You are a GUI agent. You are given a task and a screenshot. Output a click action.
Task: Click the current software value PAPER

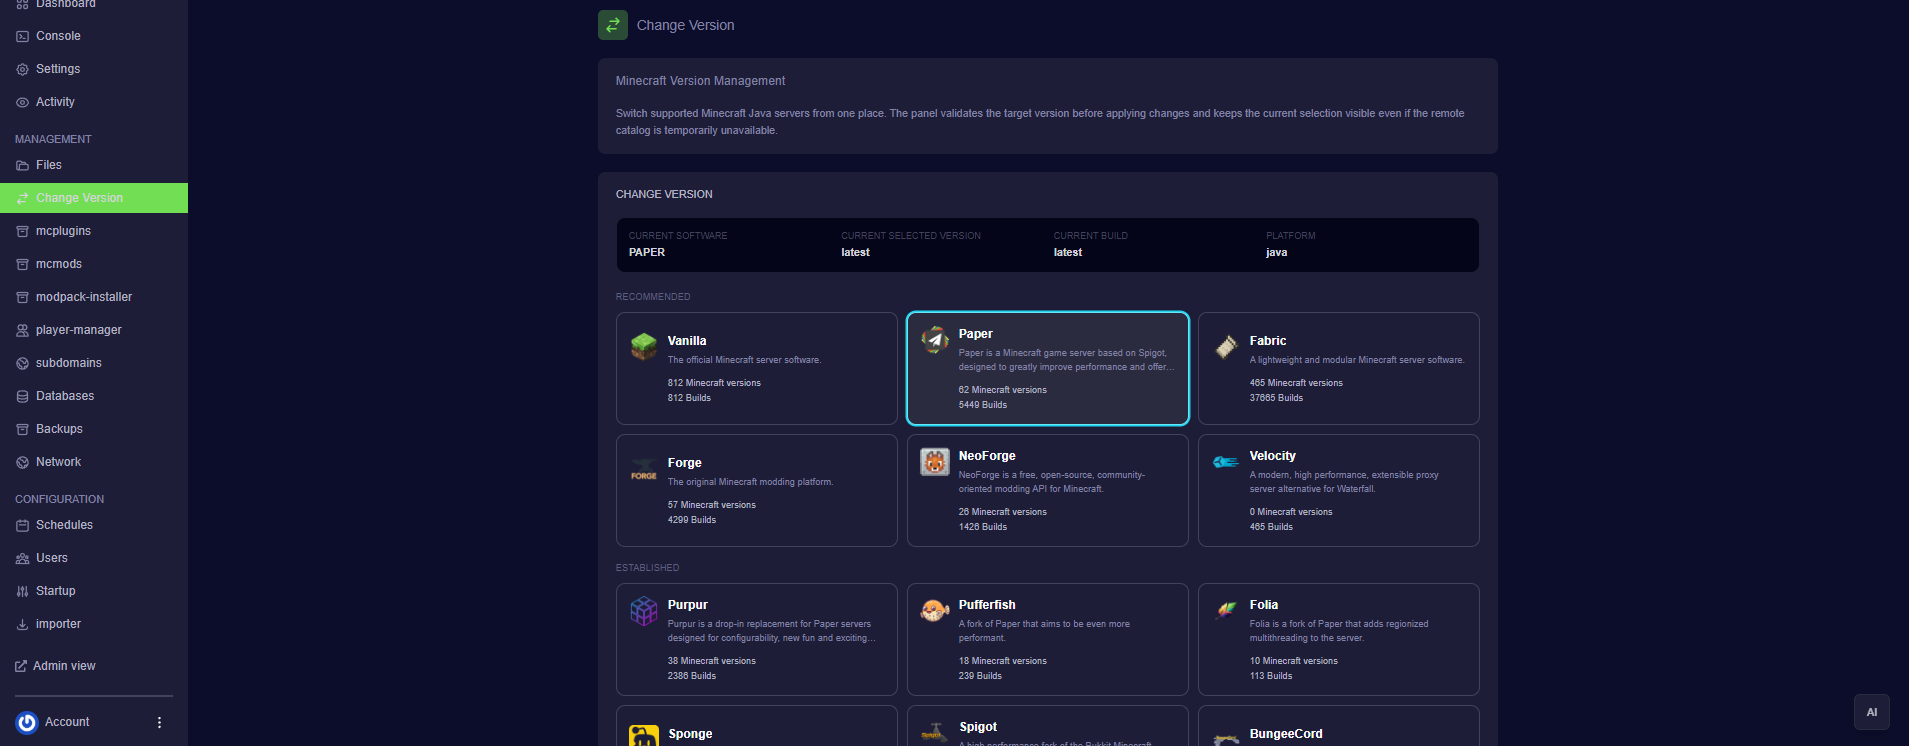point(647,252)
